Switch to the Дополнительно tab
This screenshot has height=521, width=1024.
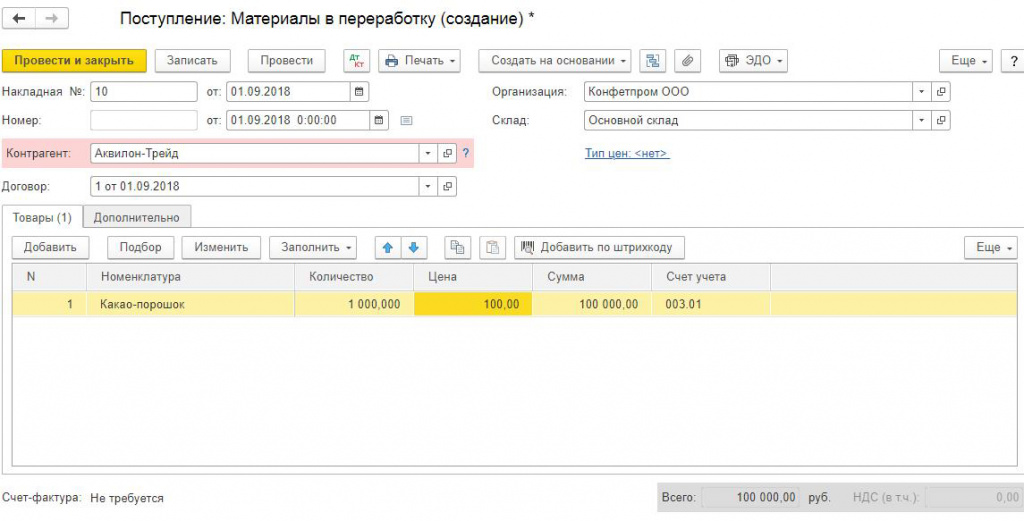click(x=137, y=217)
